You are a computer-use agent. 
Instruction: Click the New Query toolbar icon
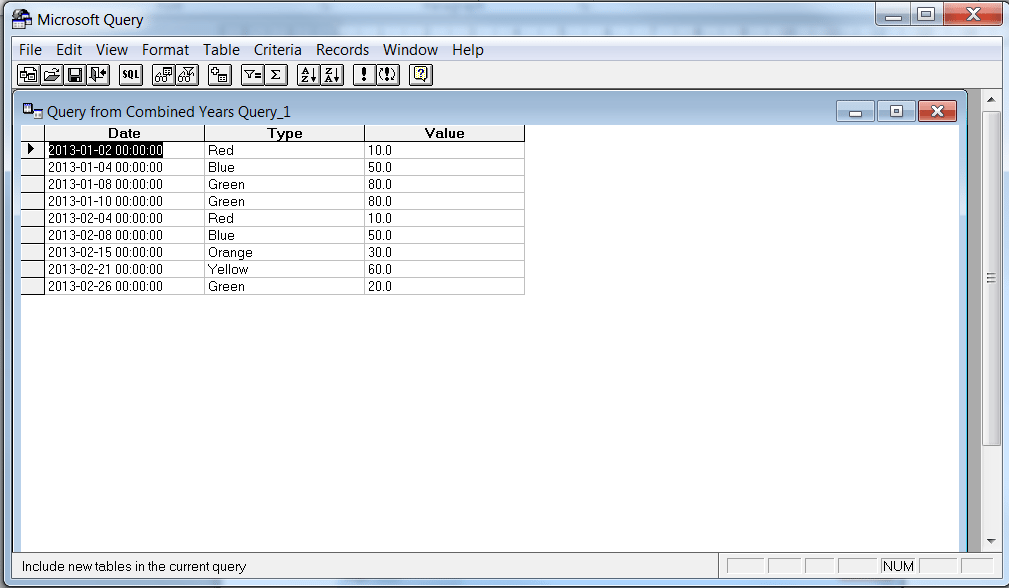pos(28,75)
